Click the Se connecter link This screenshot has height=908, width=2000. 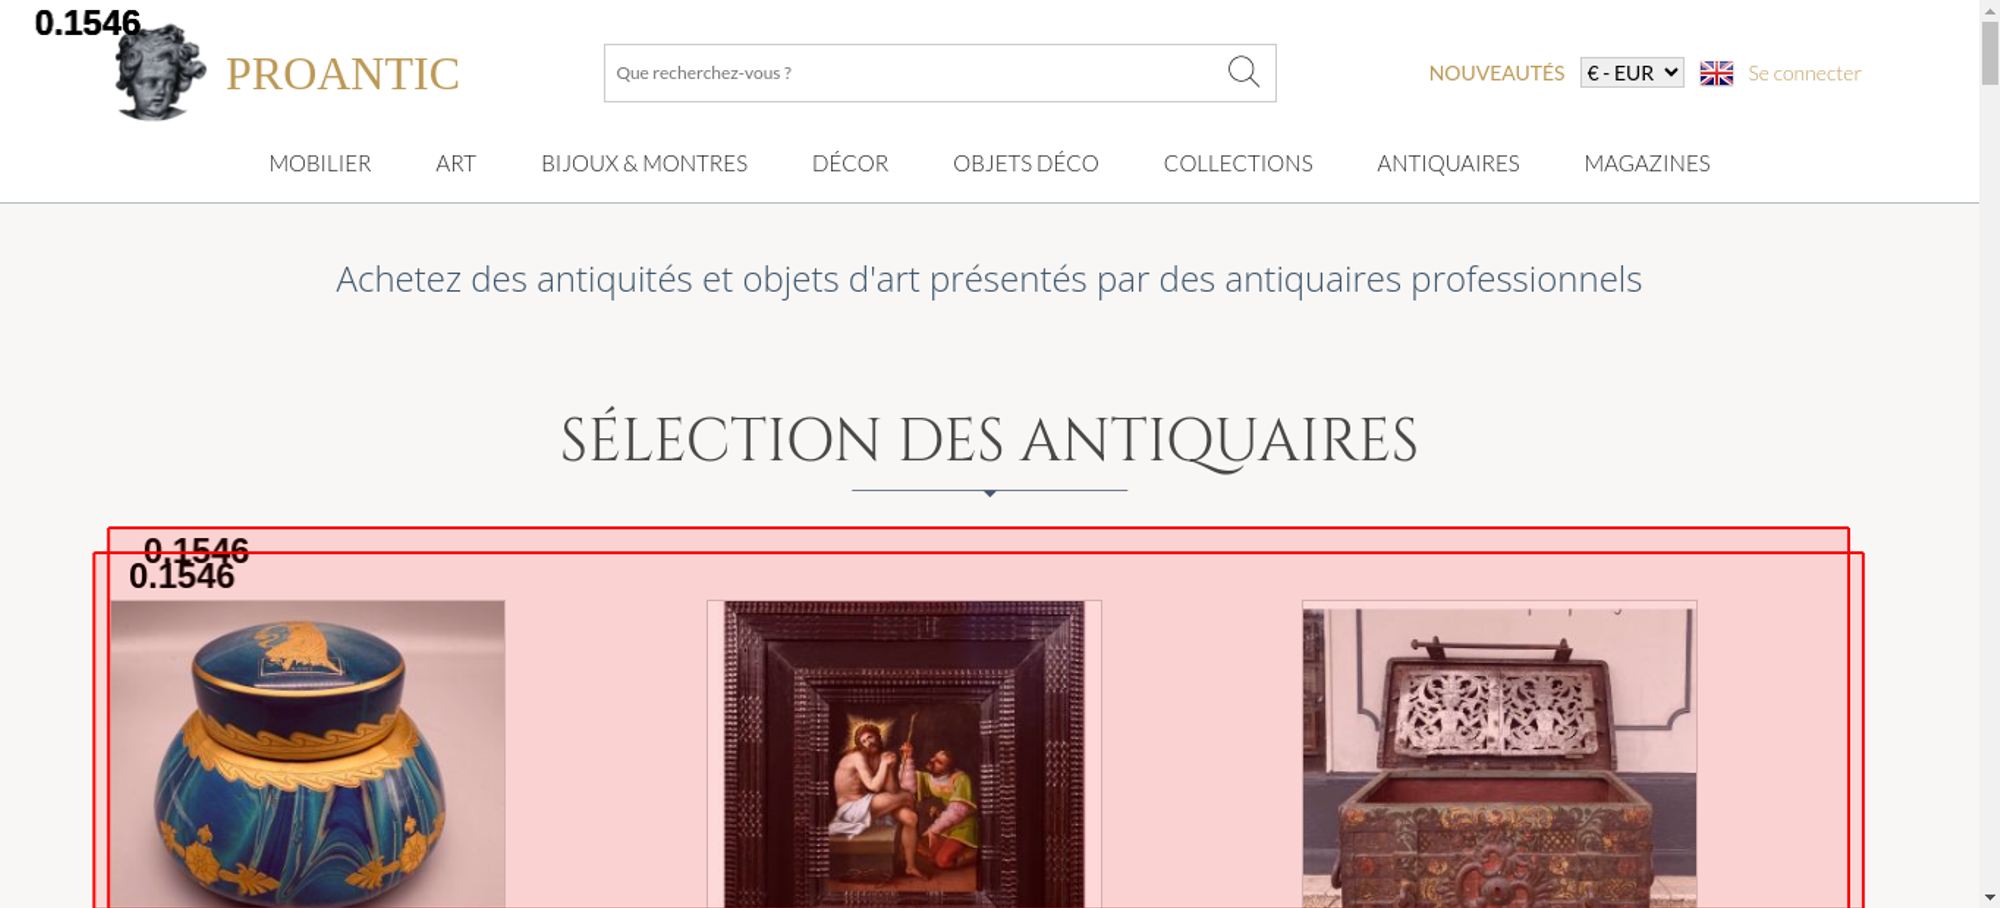tap(1804, 73)
